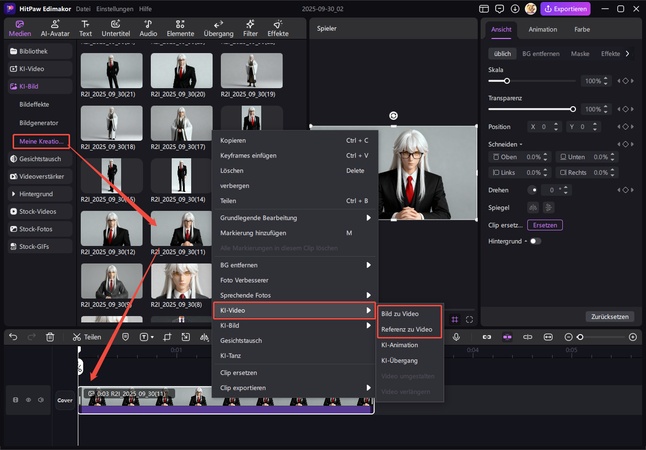The image size is (646, 450).
Task: Toggle the timeline track mute speaker icon
Action: click(x=41, y=400)
